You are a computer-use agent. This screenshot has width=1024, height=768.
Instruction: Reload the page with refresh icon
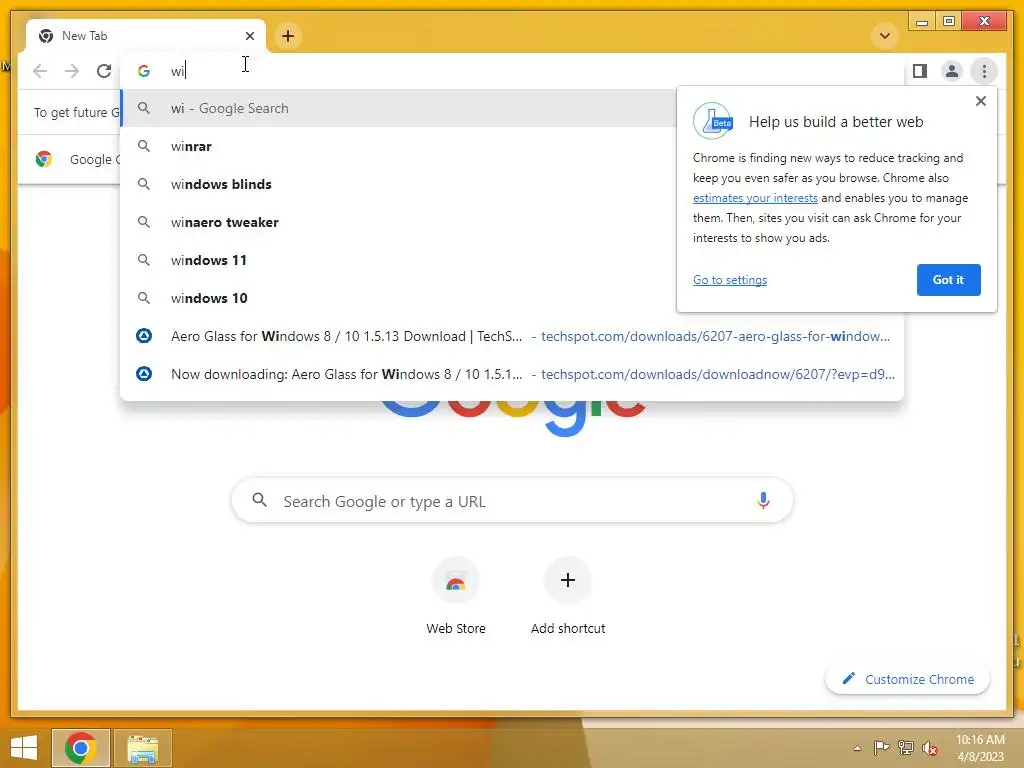[x=104, y=71]
